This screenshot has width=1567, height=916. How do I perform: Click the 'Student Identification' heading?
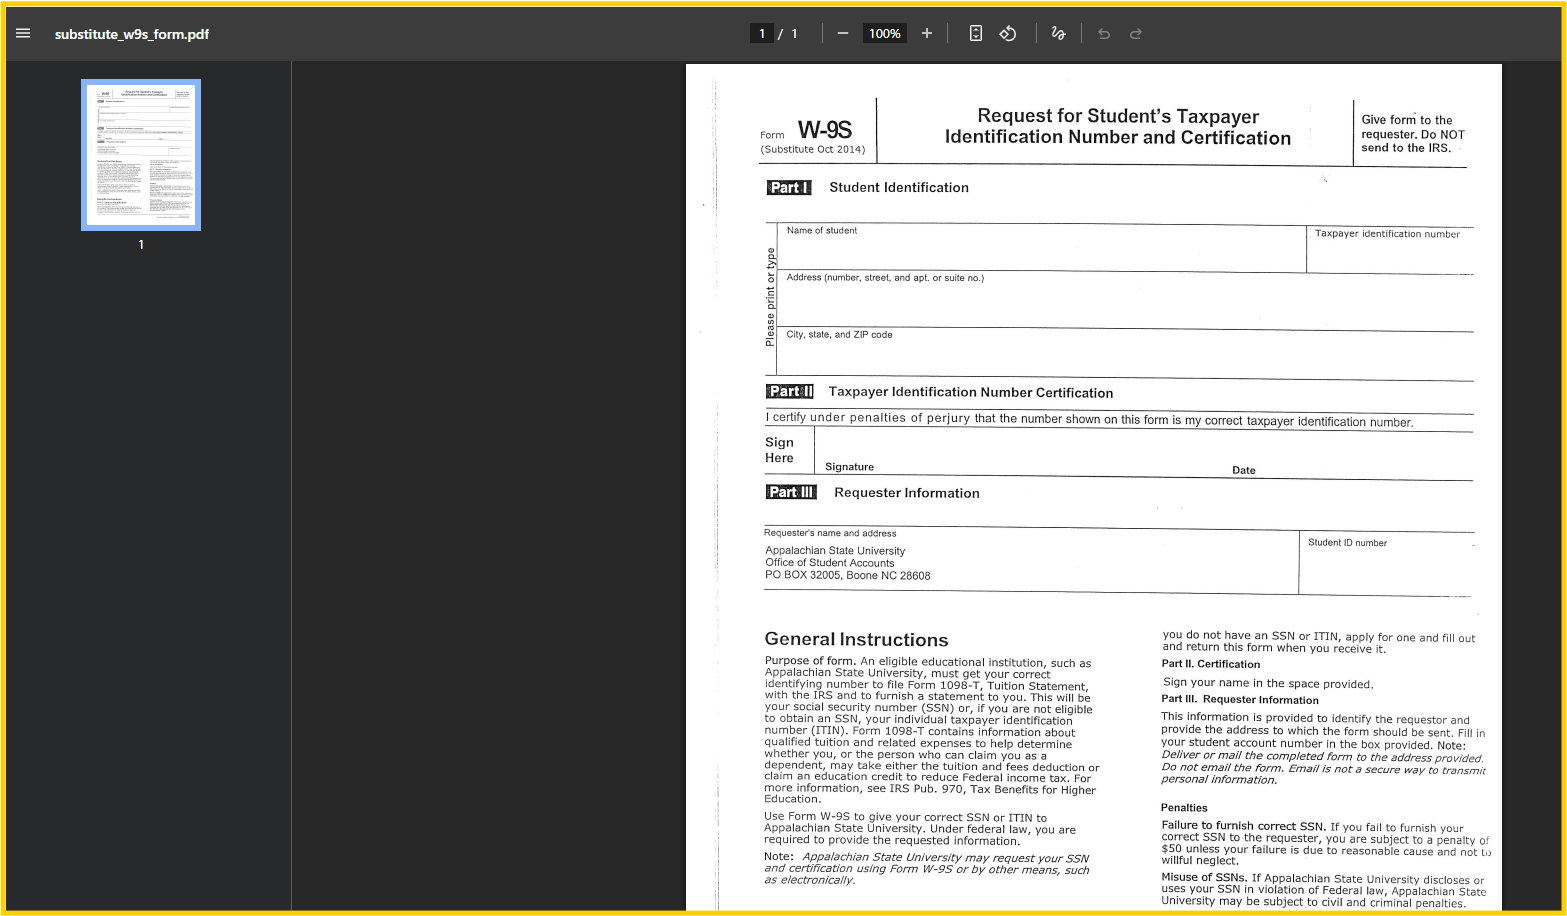(x=899, y=187)
